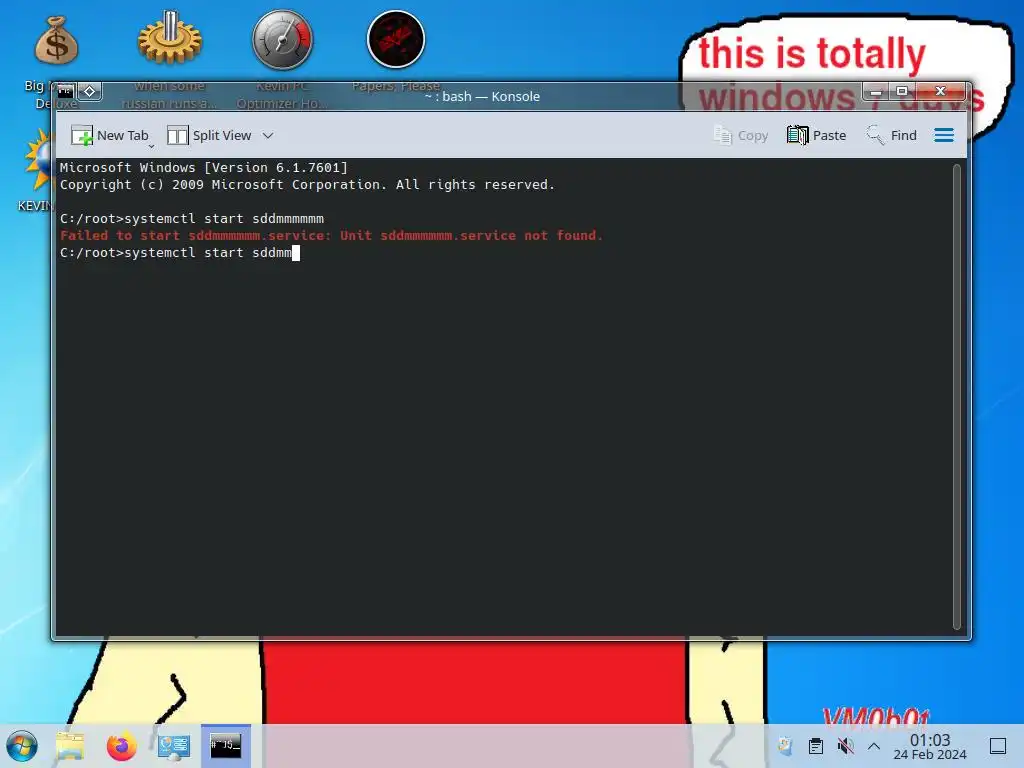Open the Konsole hamburger menu
Viewport: 1024px width, 768px height.
(x=944, y=135)
